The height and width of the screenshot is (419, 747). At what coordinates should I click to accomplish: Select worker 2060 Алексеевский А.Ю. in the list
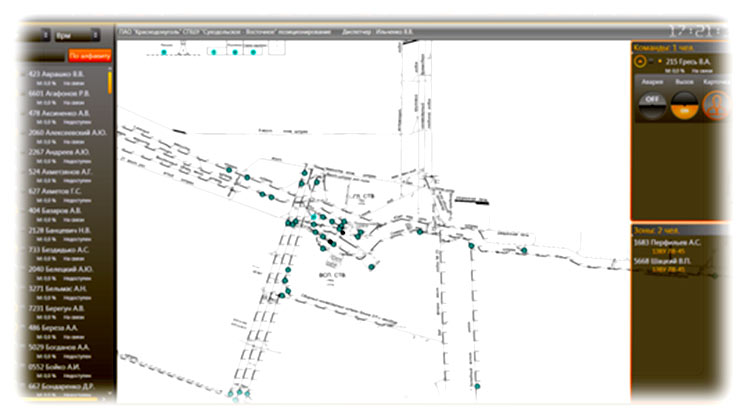pyautogui.click(x=68, y=132)
